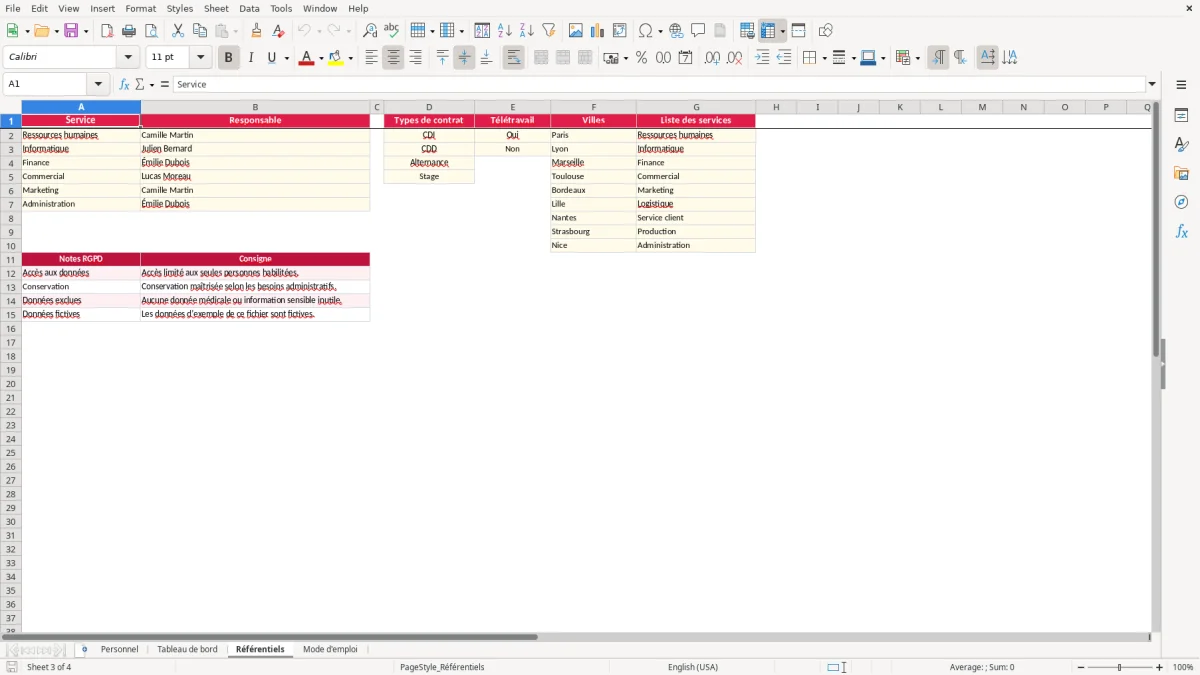Click the zoom slider handle

1119,667
